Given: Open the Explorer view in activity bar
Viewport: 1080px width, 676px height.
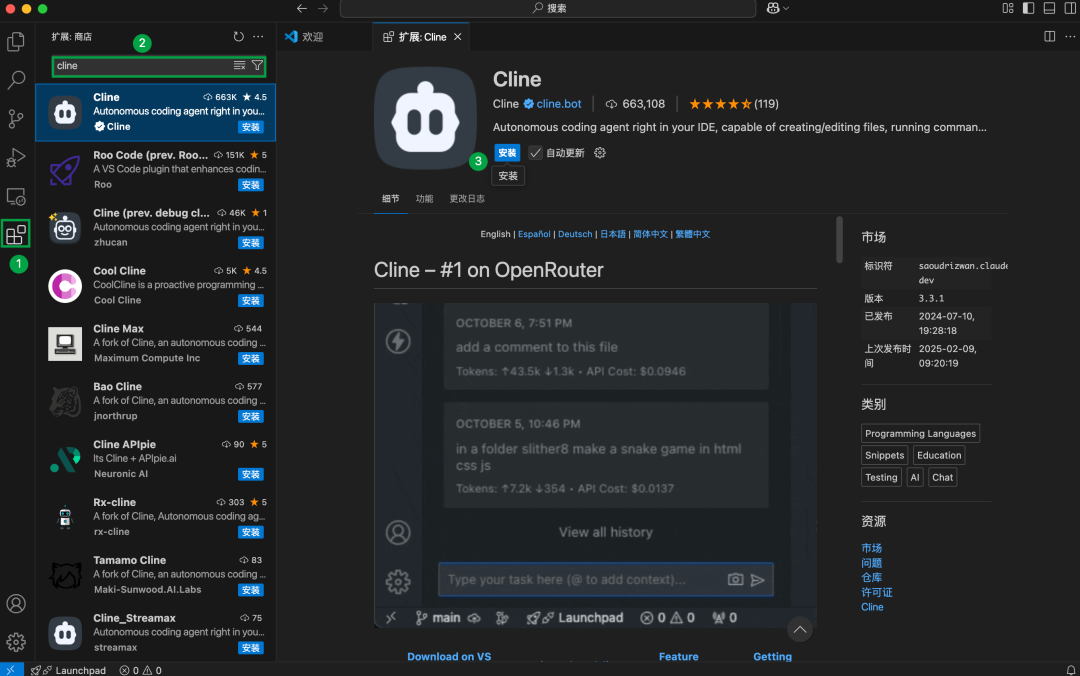Looking at the screenshot, I should 16,42.
